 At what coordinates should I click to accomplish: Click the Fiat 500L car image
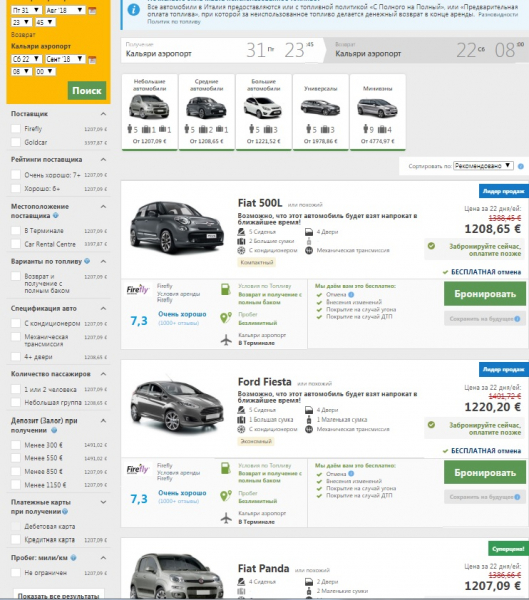pyautogui.click(x=177, y=228)
